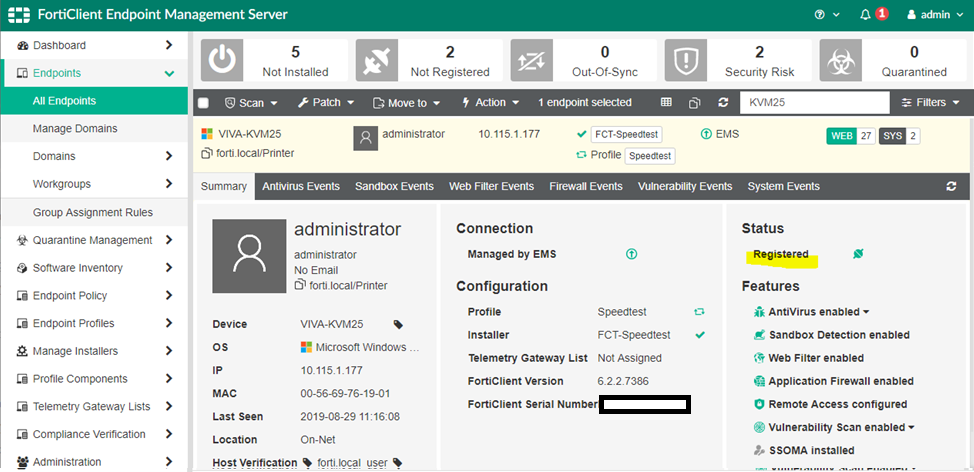The image size is (974, 472).
Task: Refresh the endpoint list via toolbar icon
Action: tap(723, 103)
